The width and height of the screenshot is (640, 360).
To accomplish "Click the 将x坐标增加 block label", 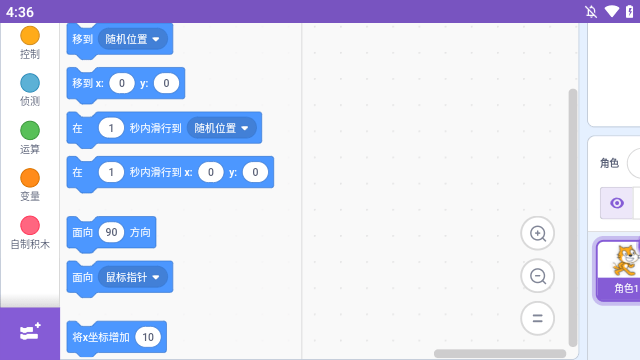I will (x=101, y=337).
